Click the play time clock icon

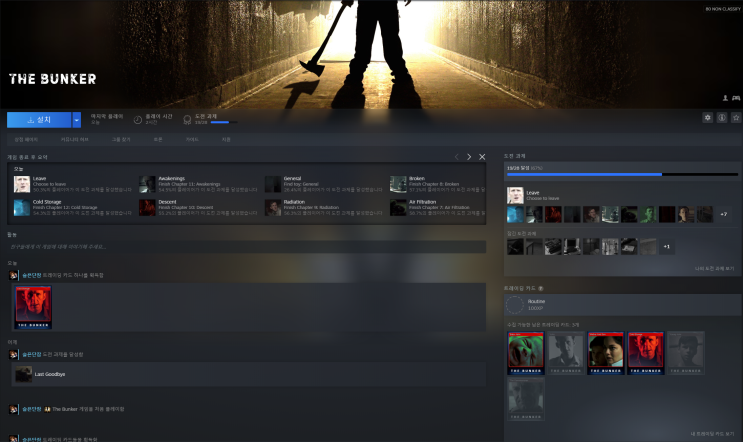pyautogui.click(x=137, y=120)
